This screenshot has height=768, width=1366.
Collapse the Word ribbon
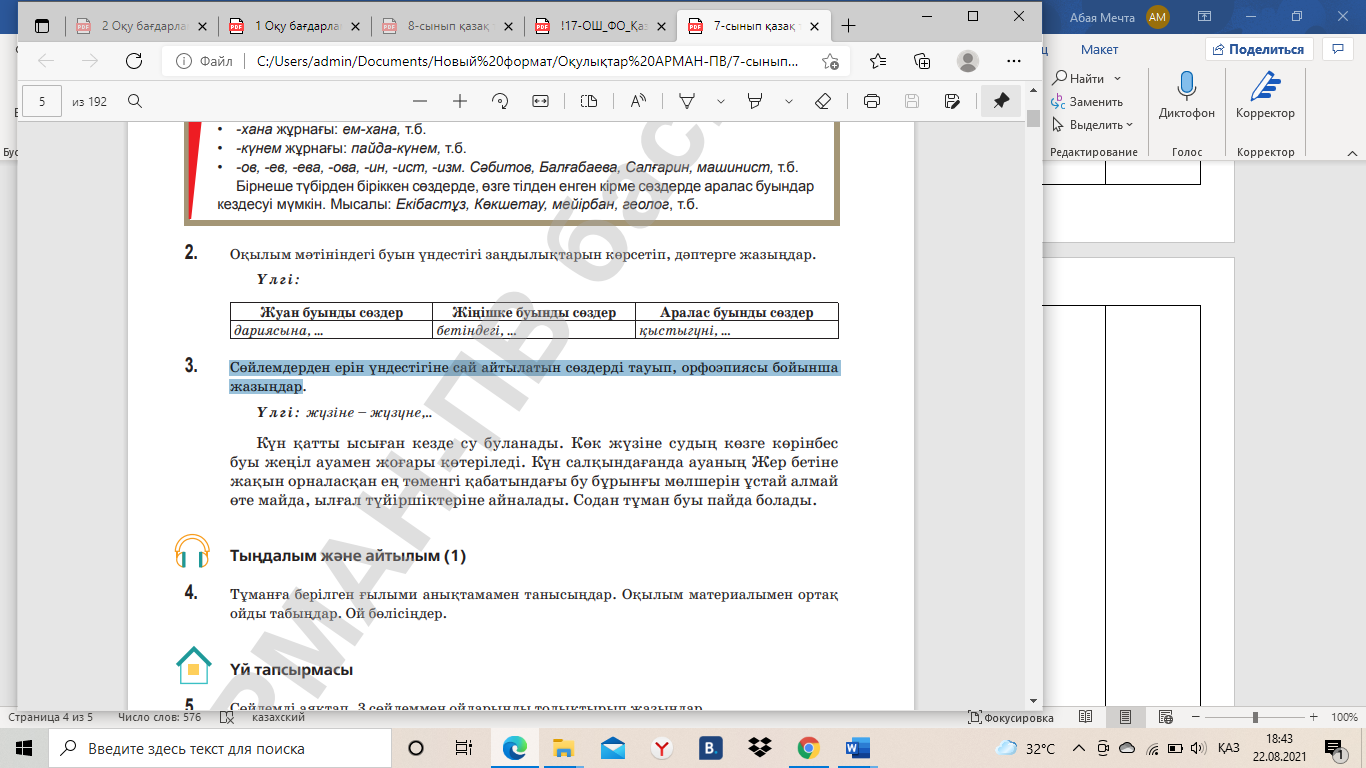1351,153
